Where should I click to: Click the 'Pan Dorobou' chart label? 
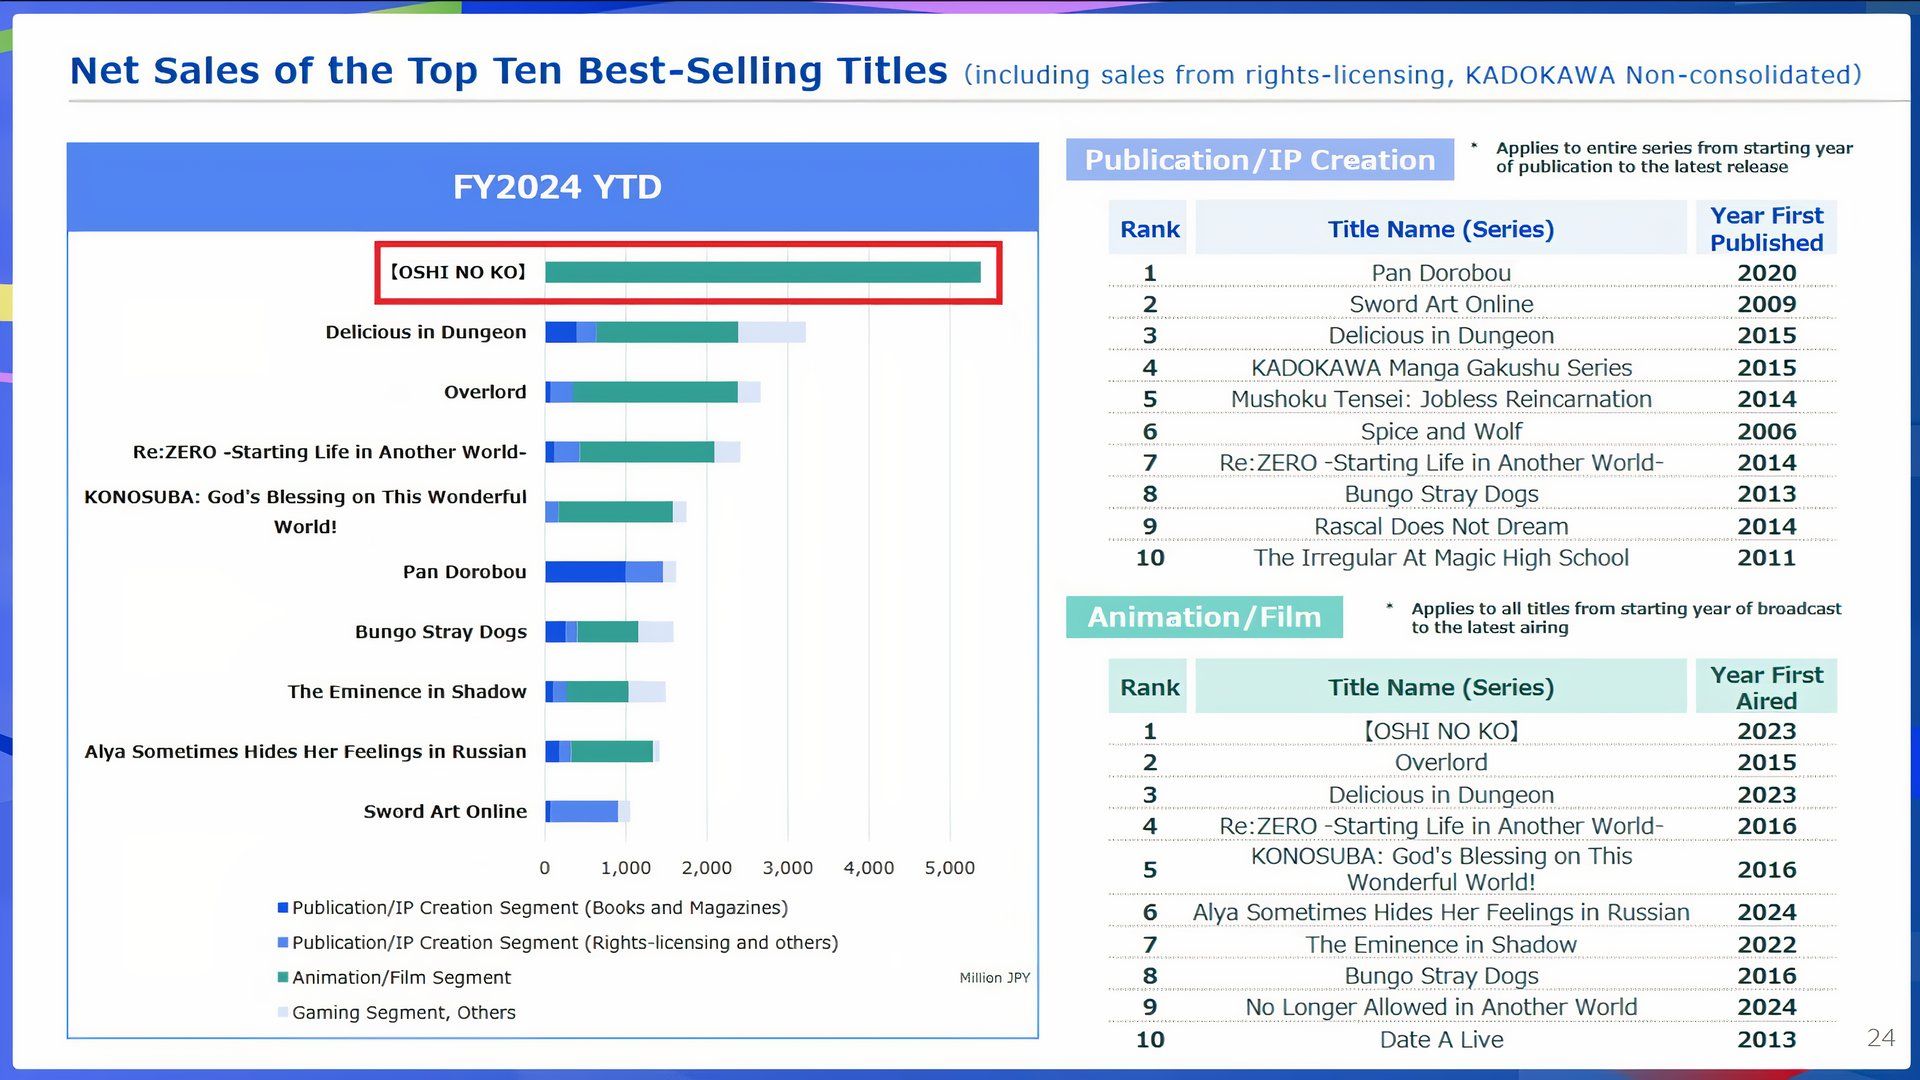pyautogui.click(x=465, y=572)
